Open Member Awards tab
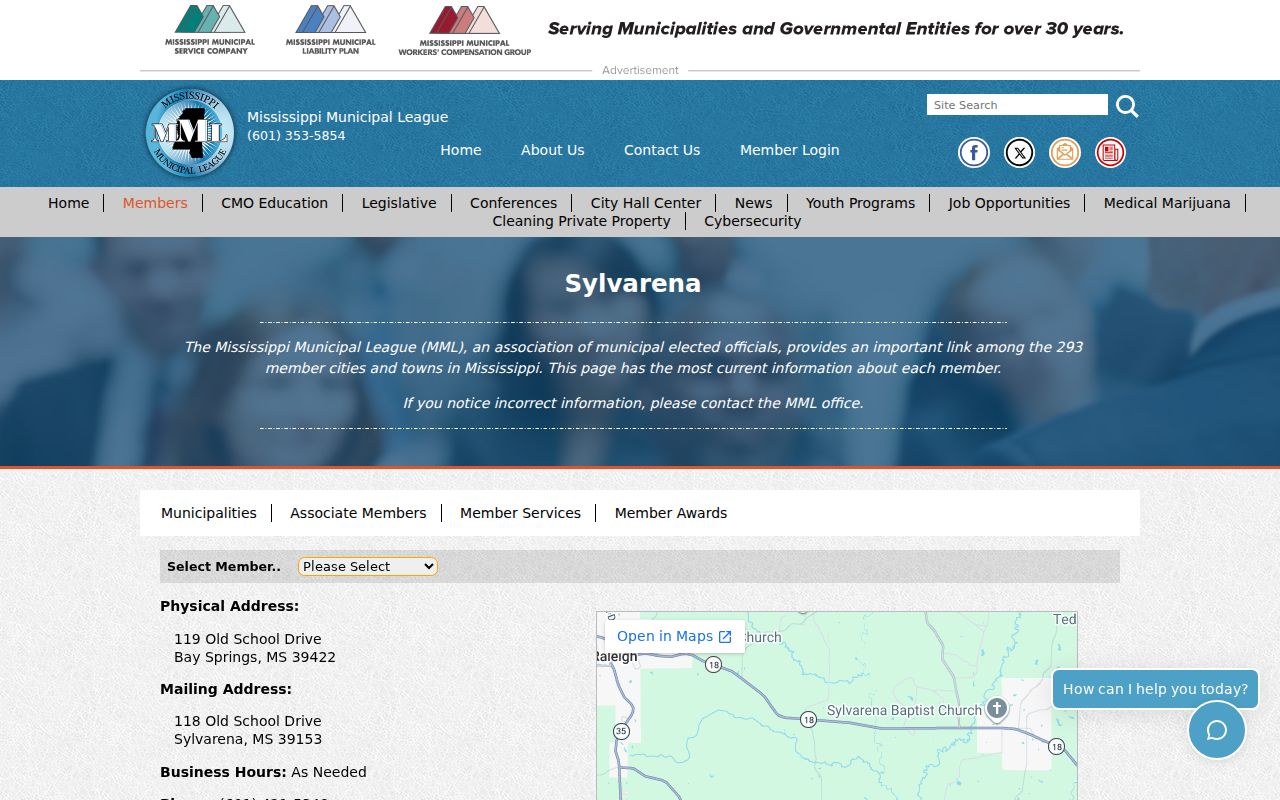This screenshot has width=1280, height=800. point(671,513)
